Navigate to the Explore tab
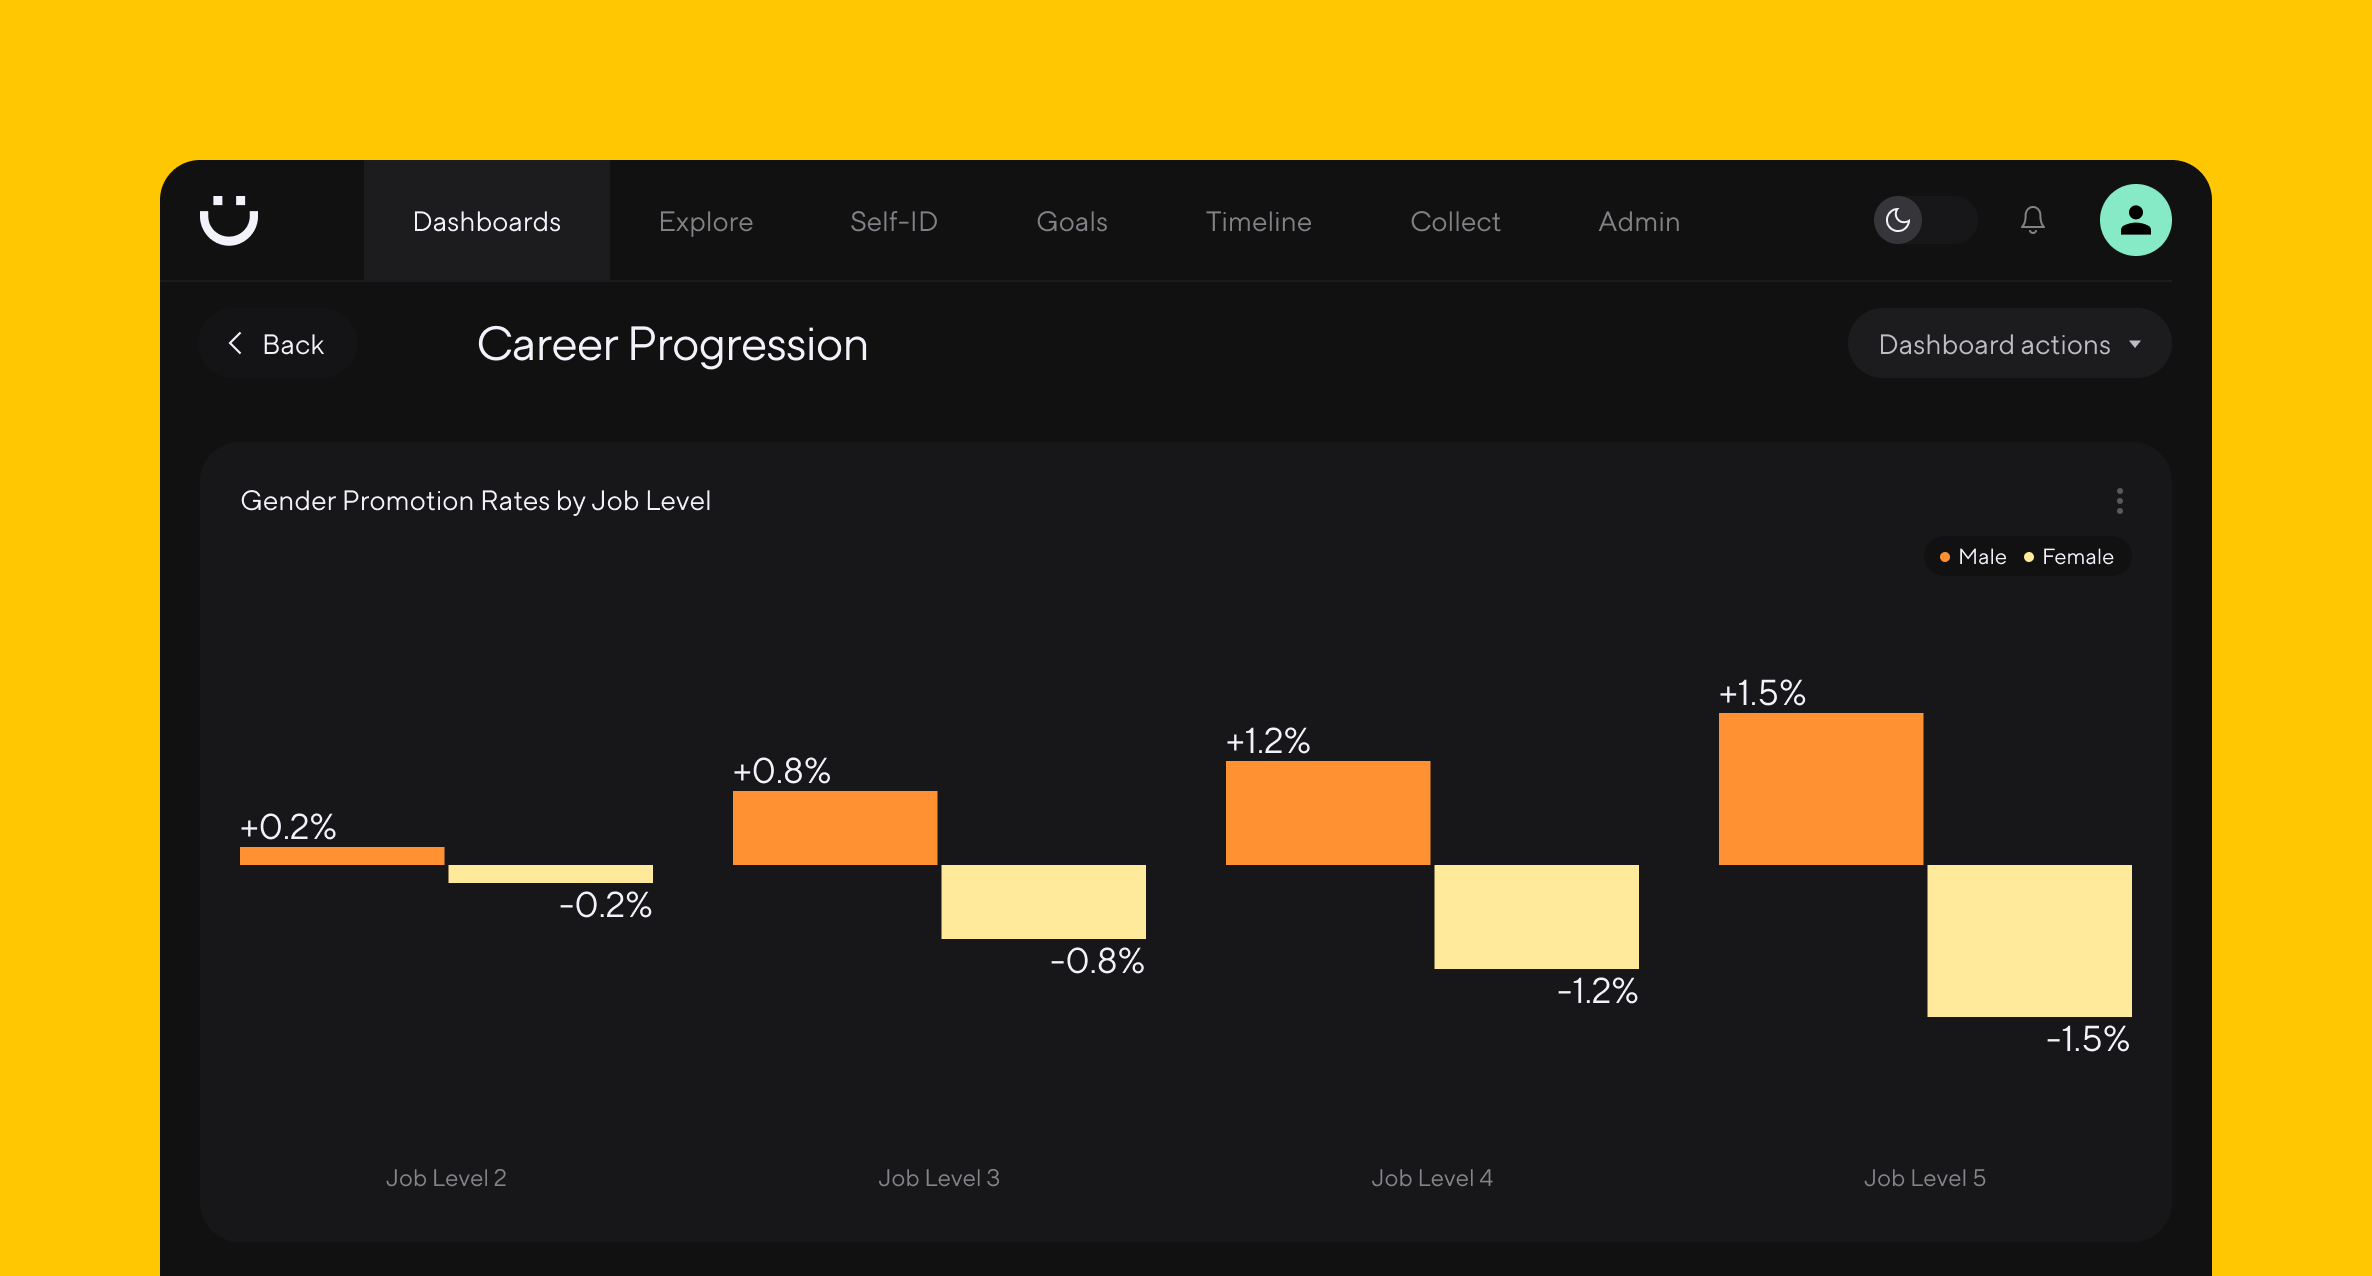Image resolution: width=2372 pixels, height=1276 pixels. pos(704,220)
